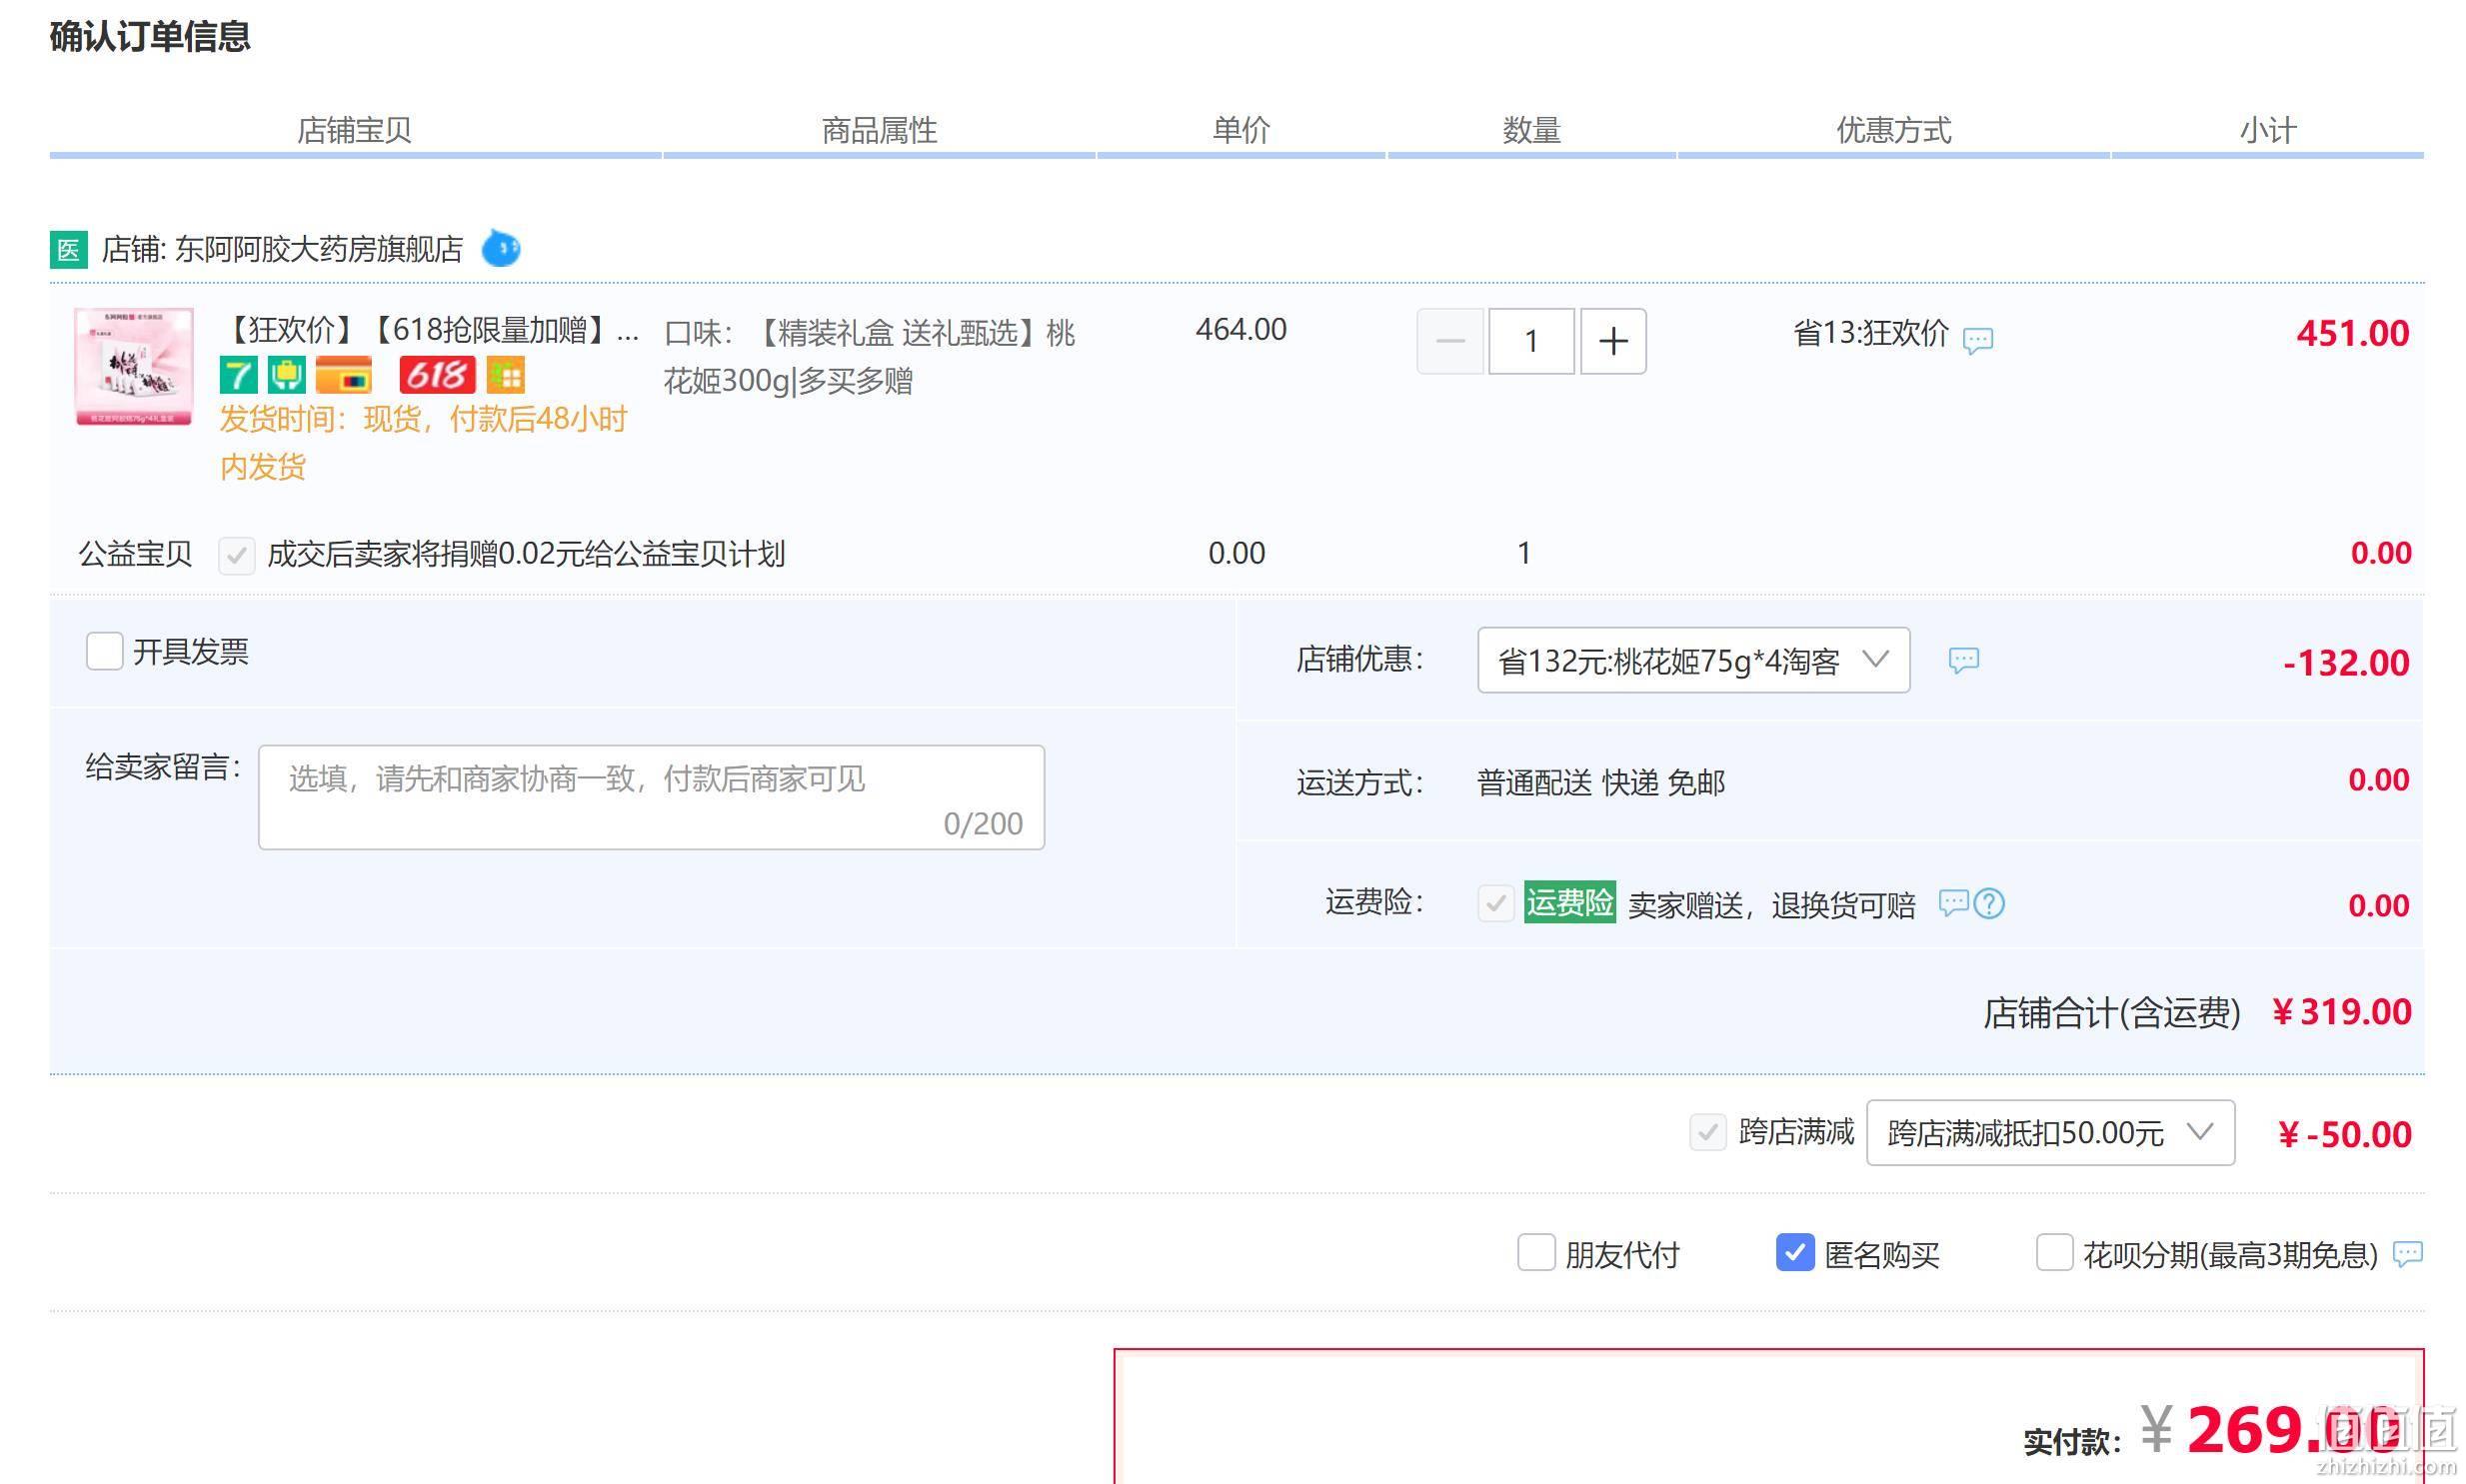Click the green 医 medical badge icon
This screenshot has width=2466, height=1484.
pyautogui.click(x=68, y=249)
